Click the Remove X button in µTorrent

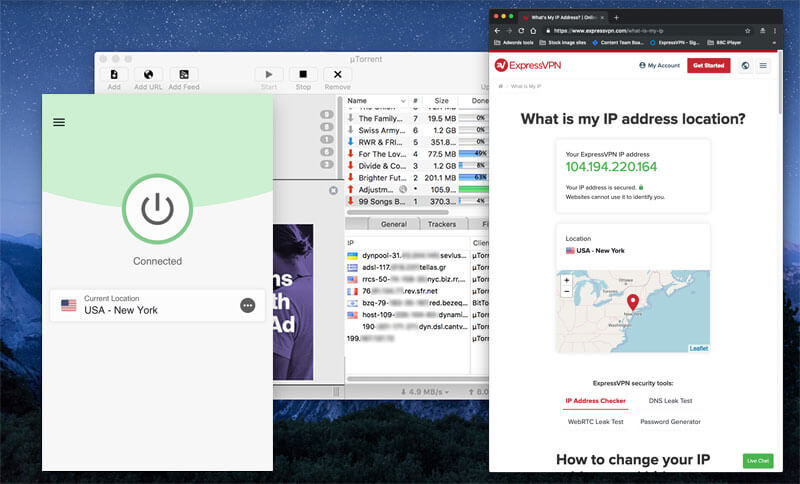tap(338, 74)
